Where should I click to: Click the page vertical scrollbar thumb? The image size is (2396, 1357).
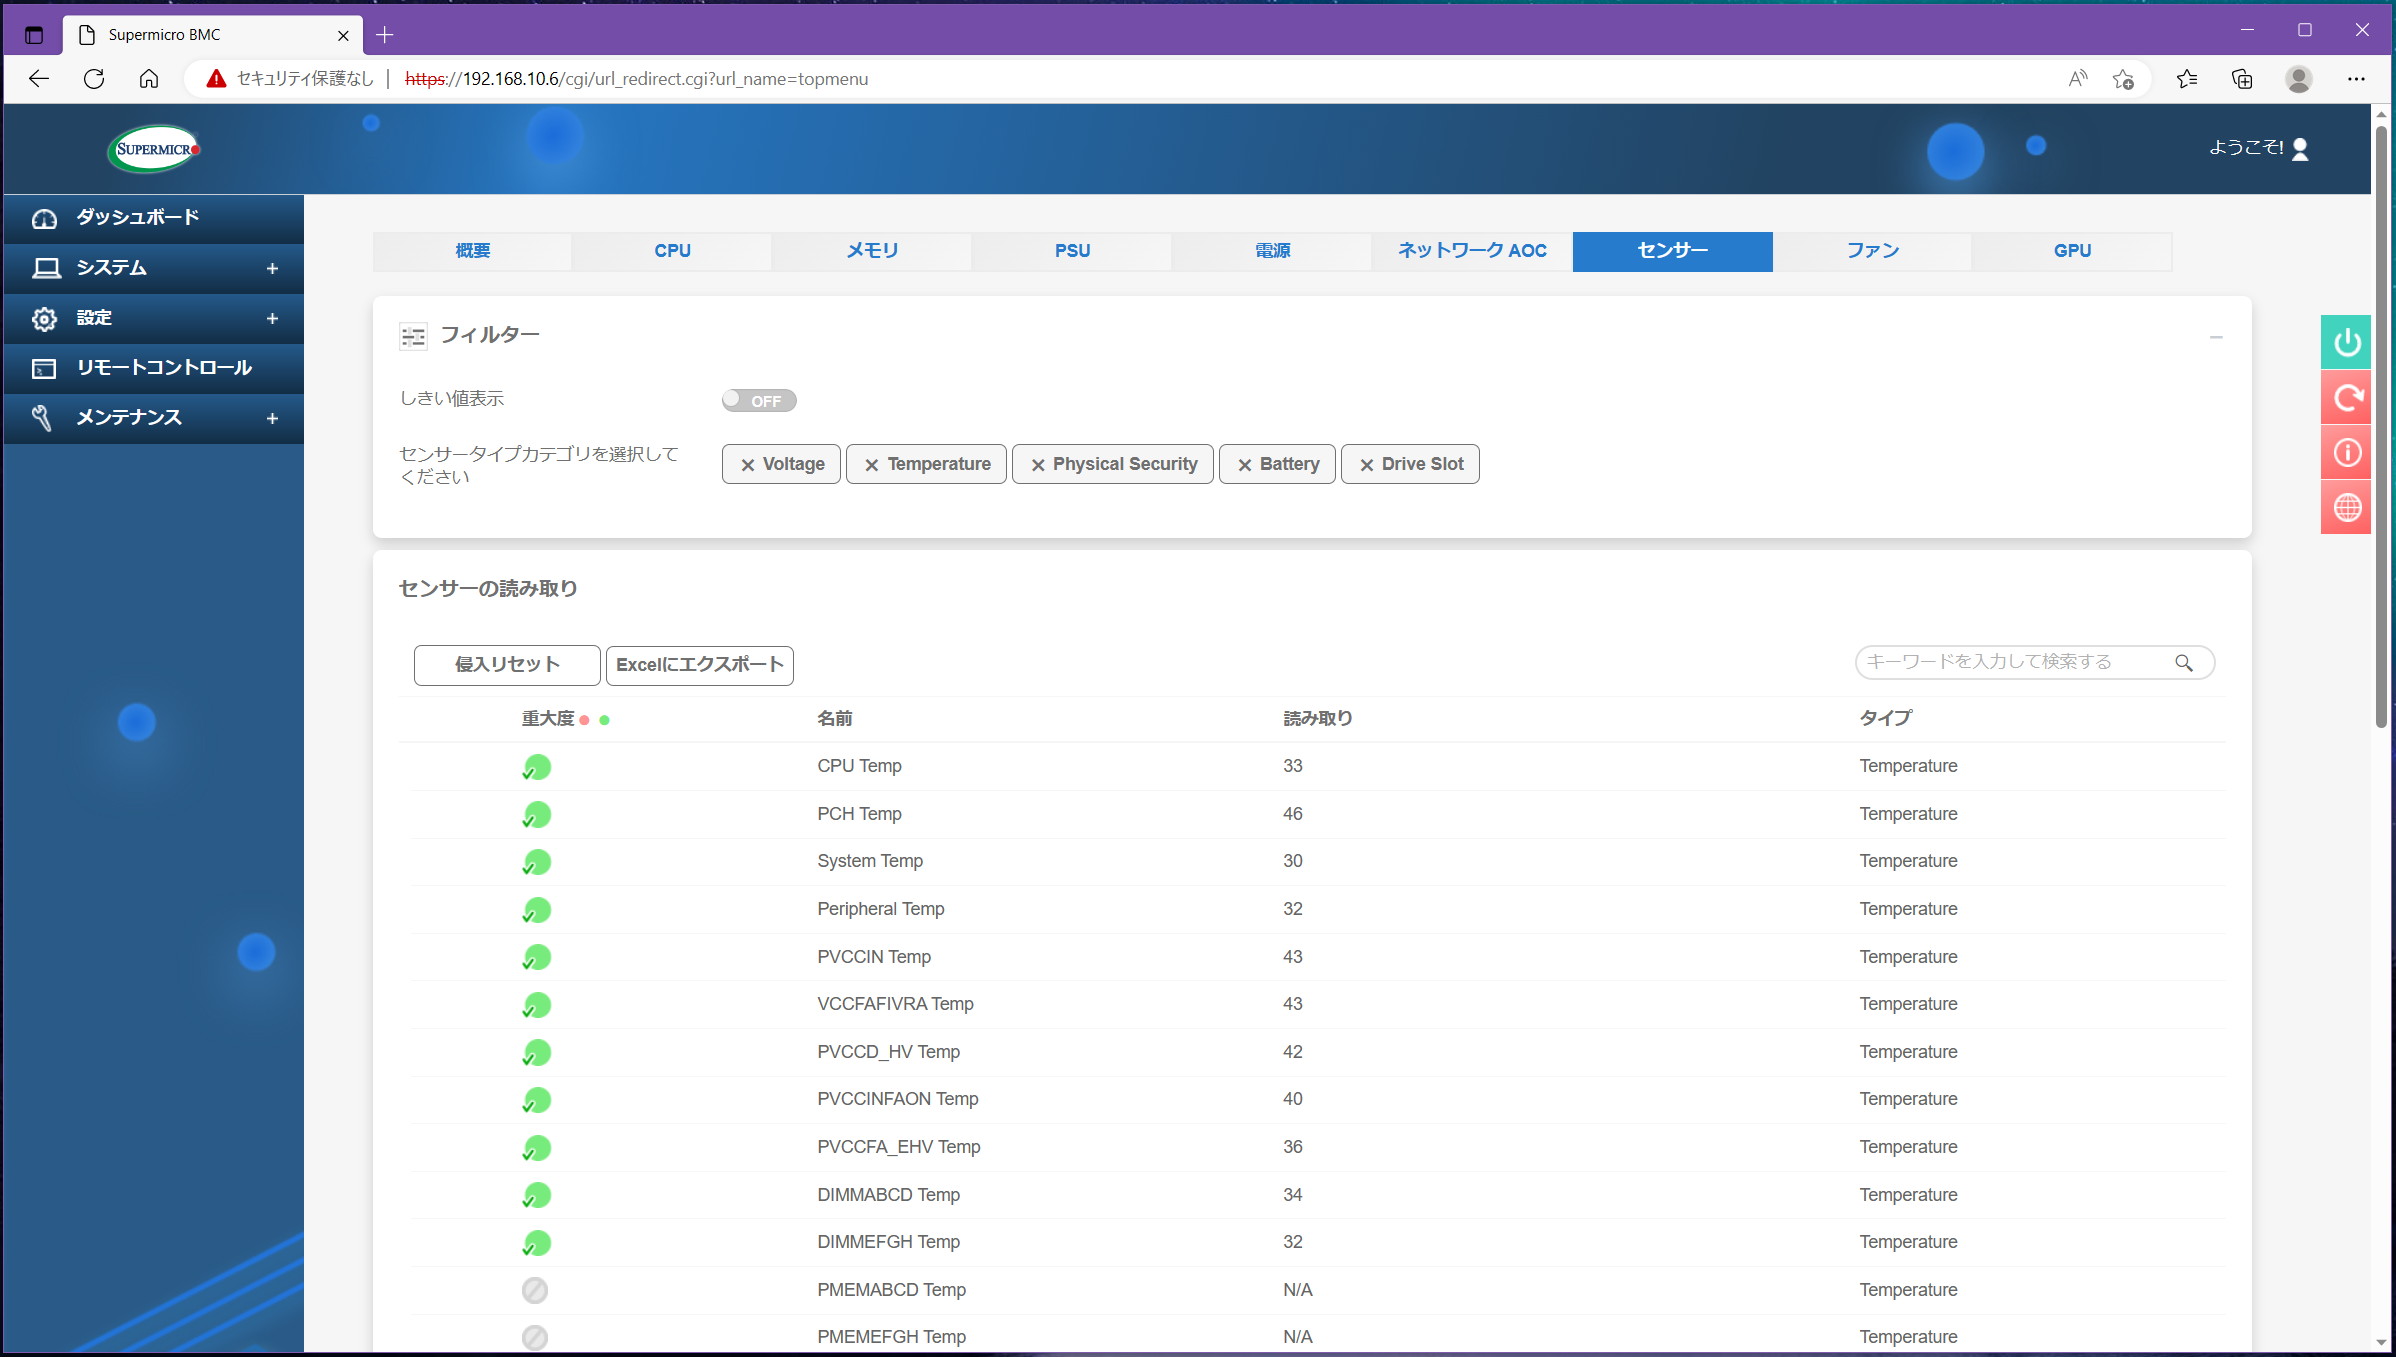click(x=2381, y=420)
